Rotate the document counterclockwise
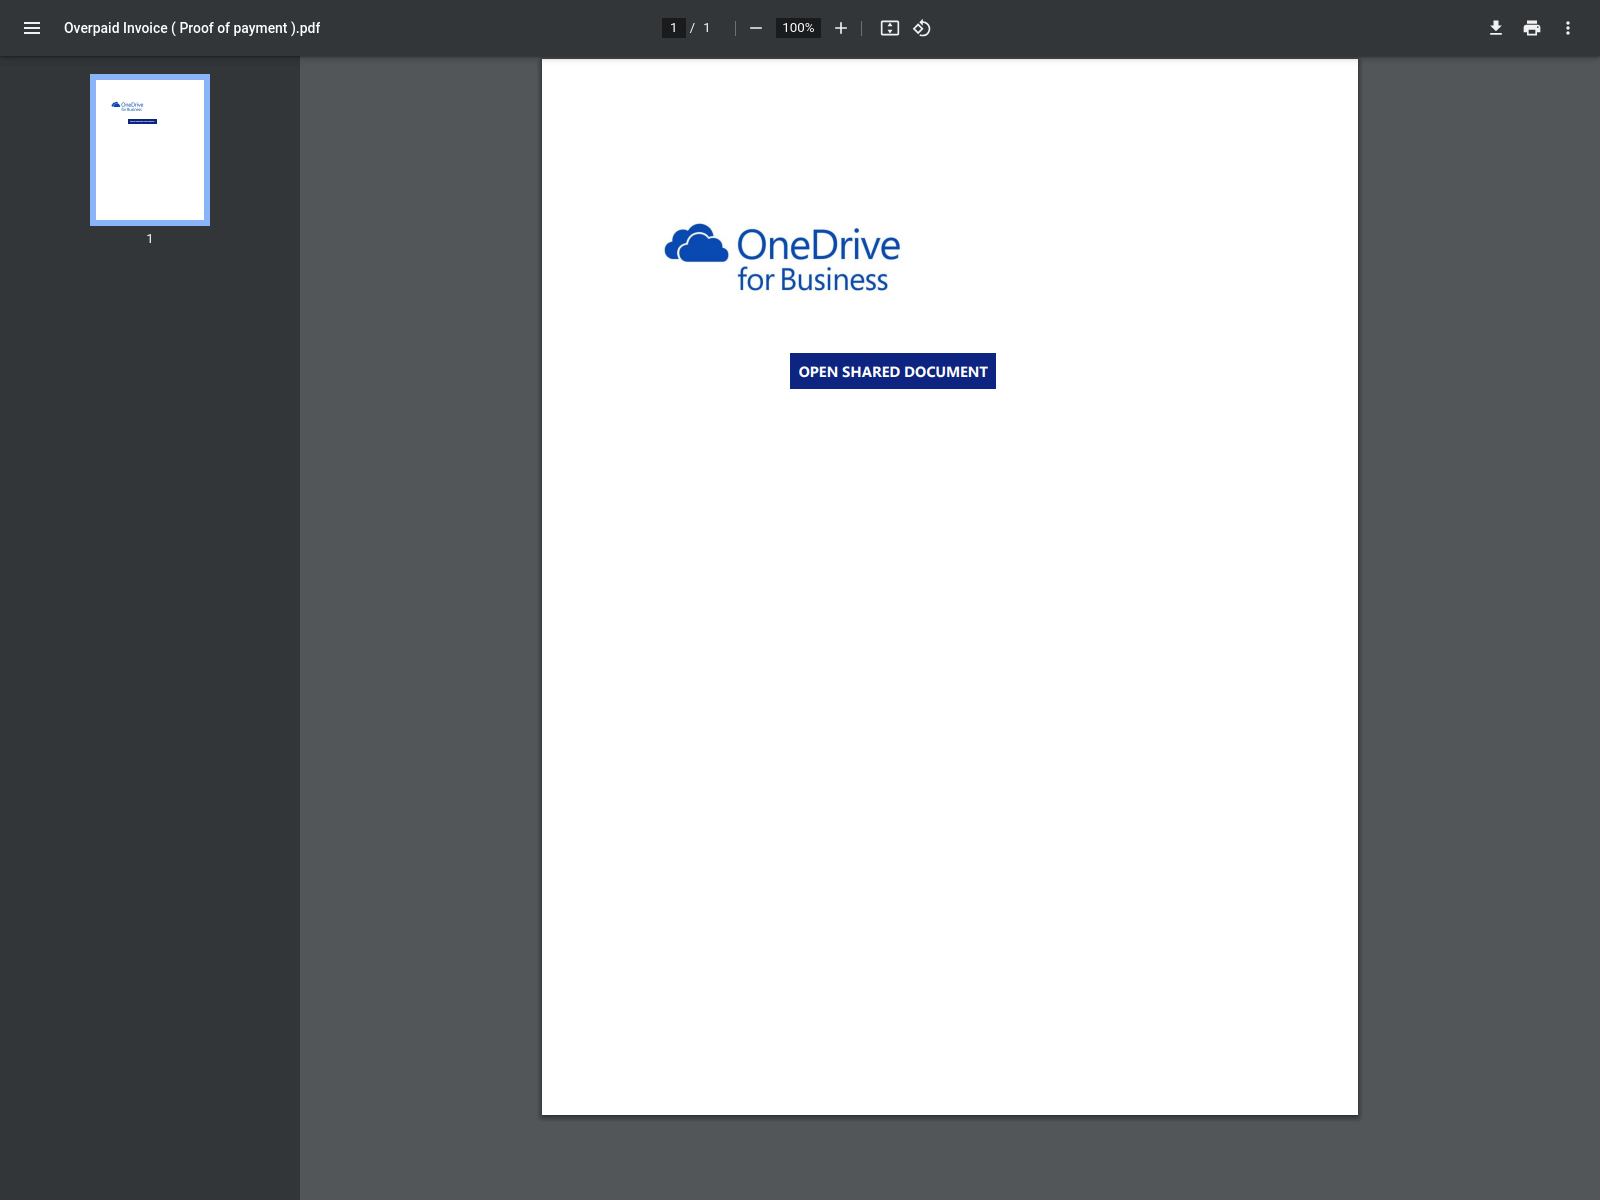Image resolution: width=1600 pixels, height=1200 pixels. tap(922, 28)
